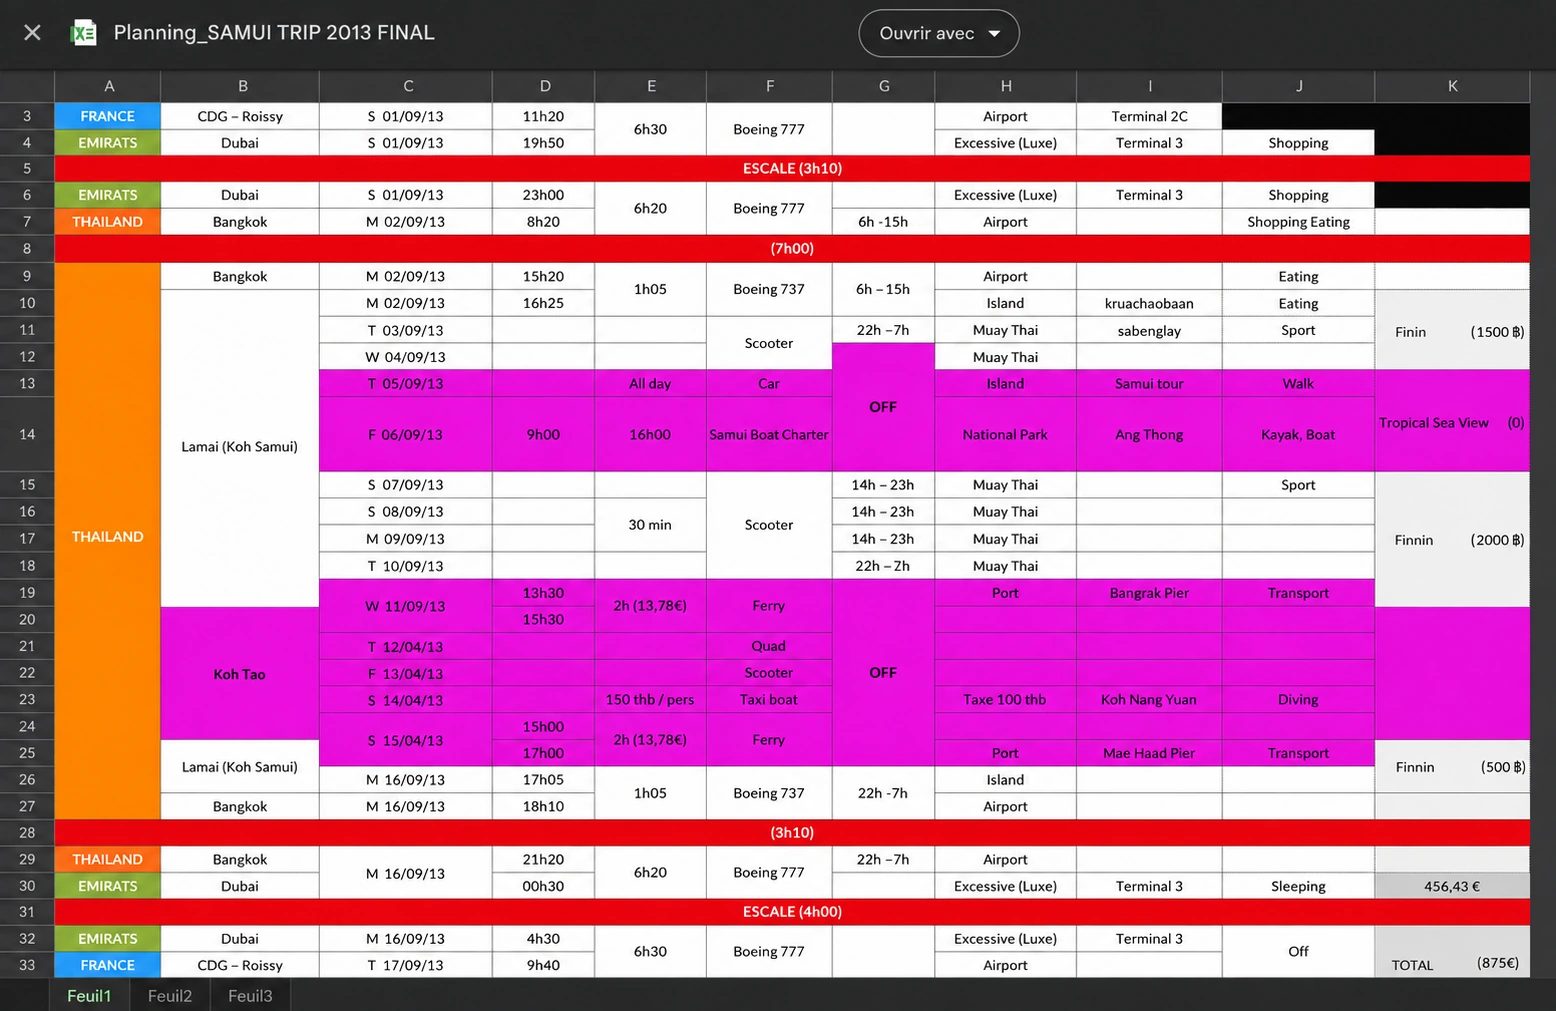Select the 'Taxe 100 thb' cell
The width and height of the screenshot is (1556, 1011).
click(1005, 699)
